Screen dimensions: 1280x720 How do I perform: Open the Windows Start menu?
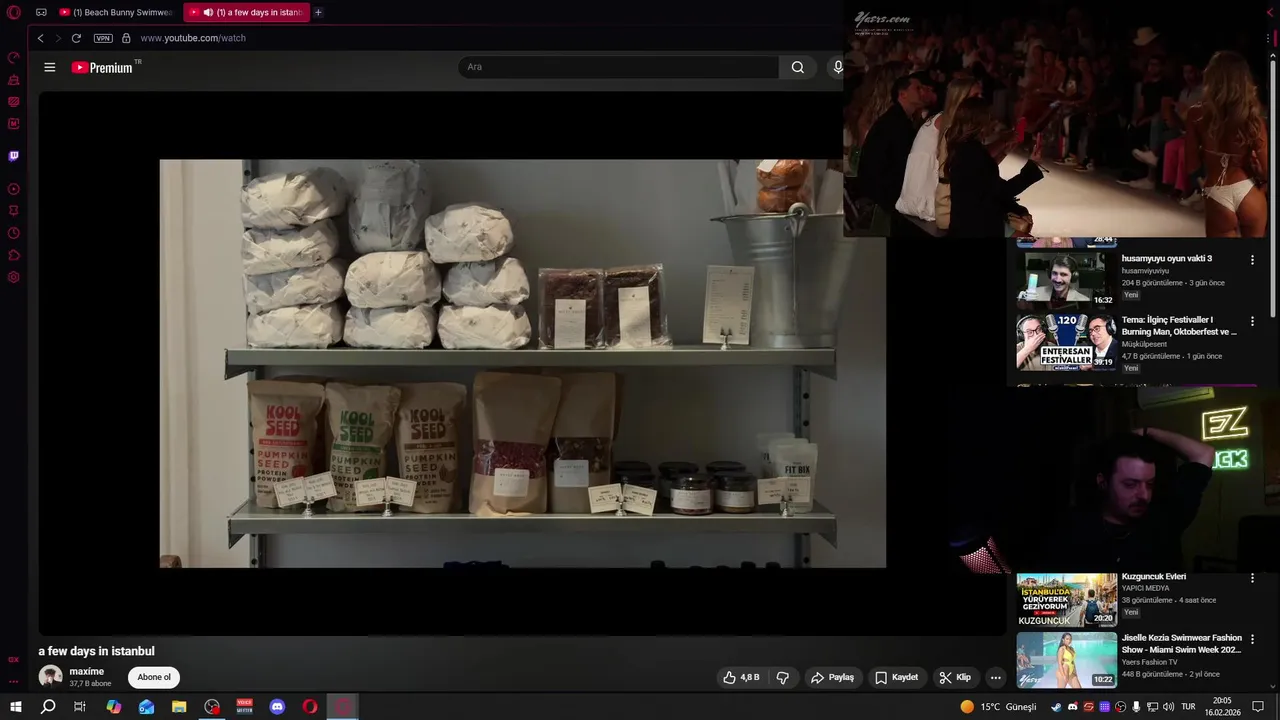click(x=15, y=707)
